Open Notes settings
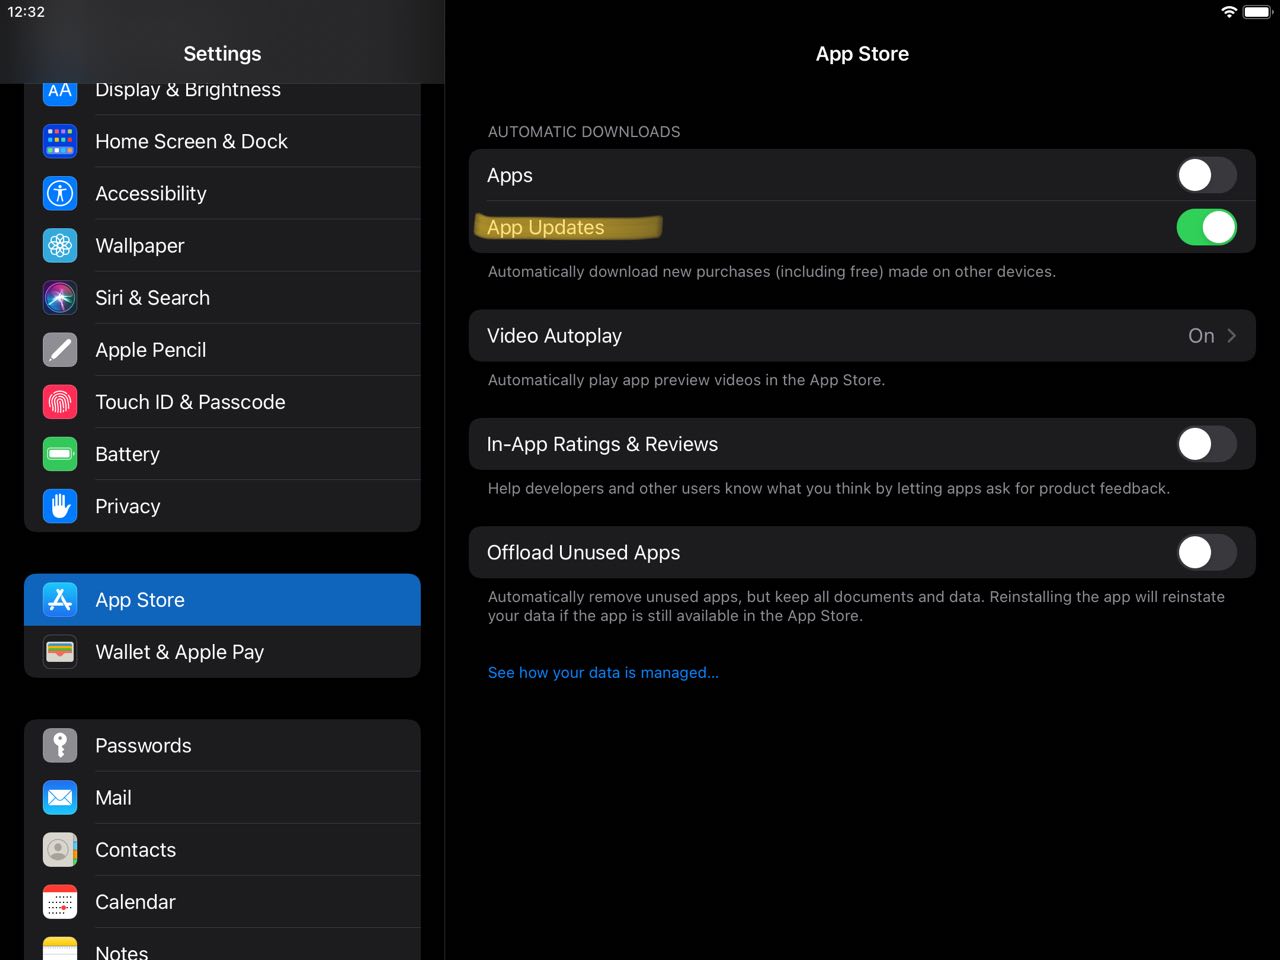Viewport: 1280px width, 960px height. pyautogui.click(x=222, y=945)
